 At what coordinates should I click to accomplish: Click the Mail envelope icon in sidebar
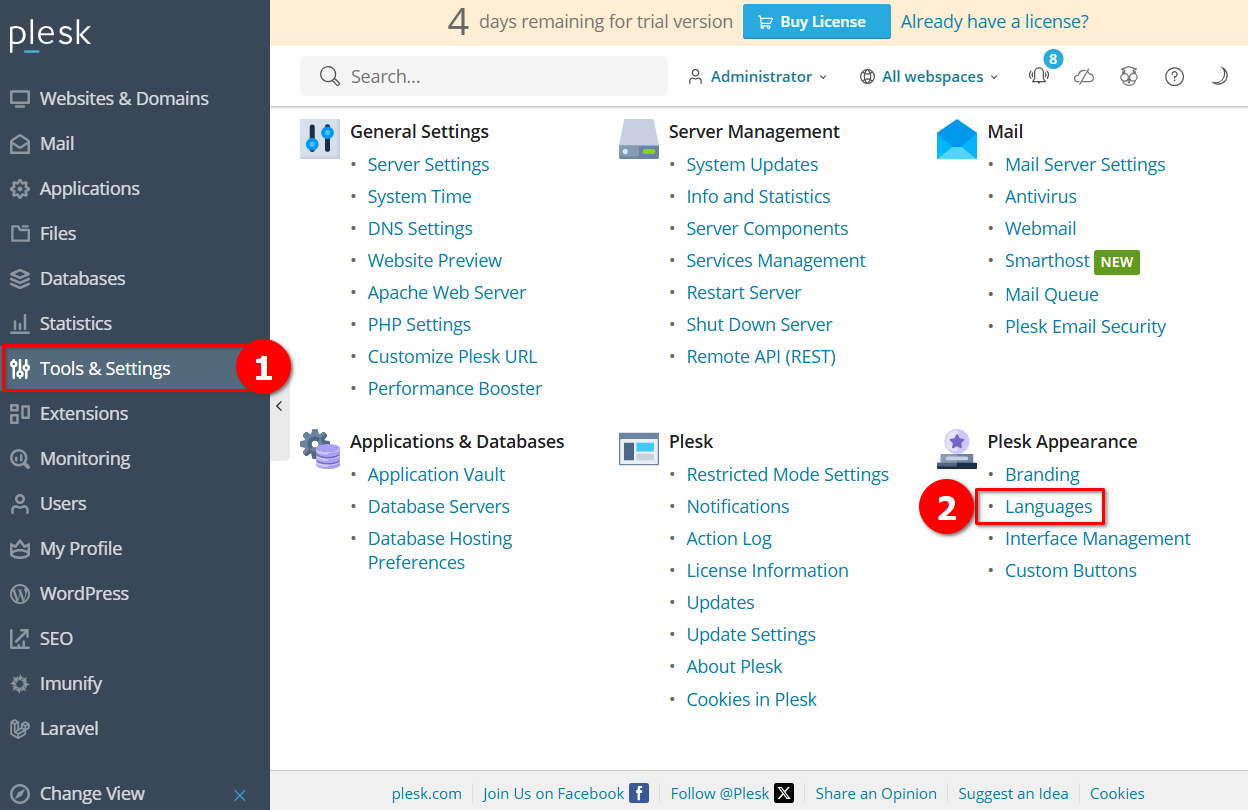(20, 144)
